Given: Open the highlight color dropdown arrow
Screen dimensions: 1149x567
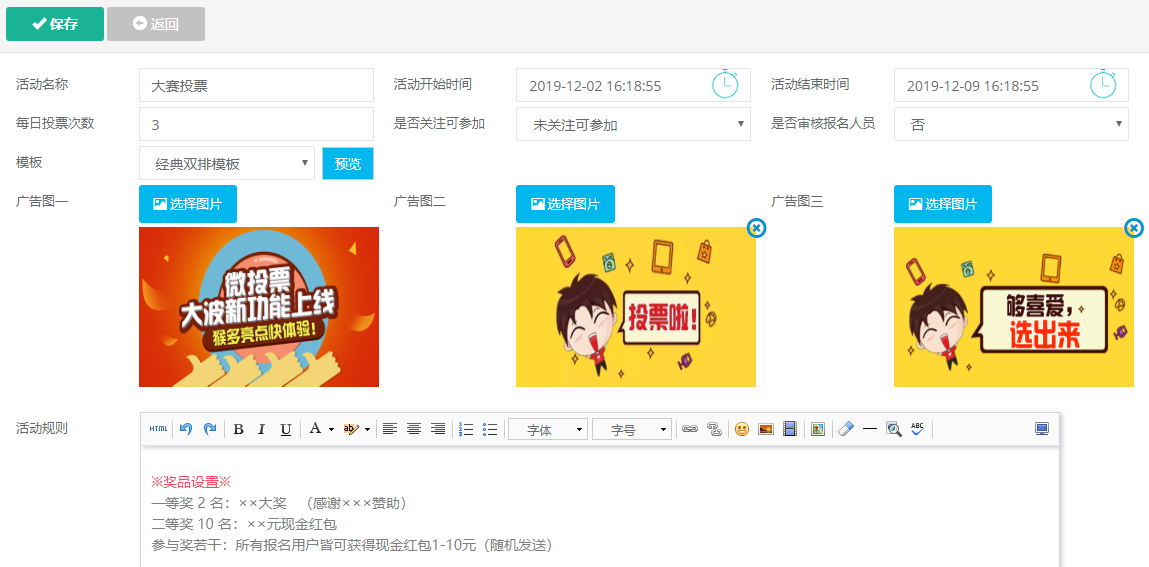Looking at the screenshot, I should click(x=367, y=429).
